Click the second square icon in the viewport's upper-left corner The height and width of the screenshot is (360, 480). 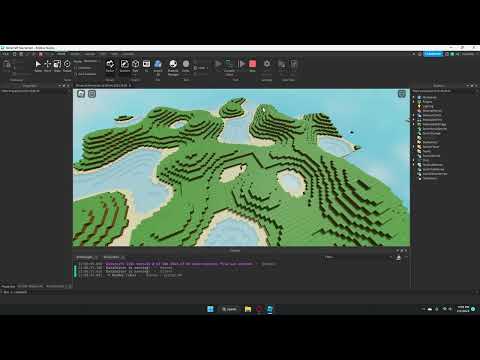[92, 94]
